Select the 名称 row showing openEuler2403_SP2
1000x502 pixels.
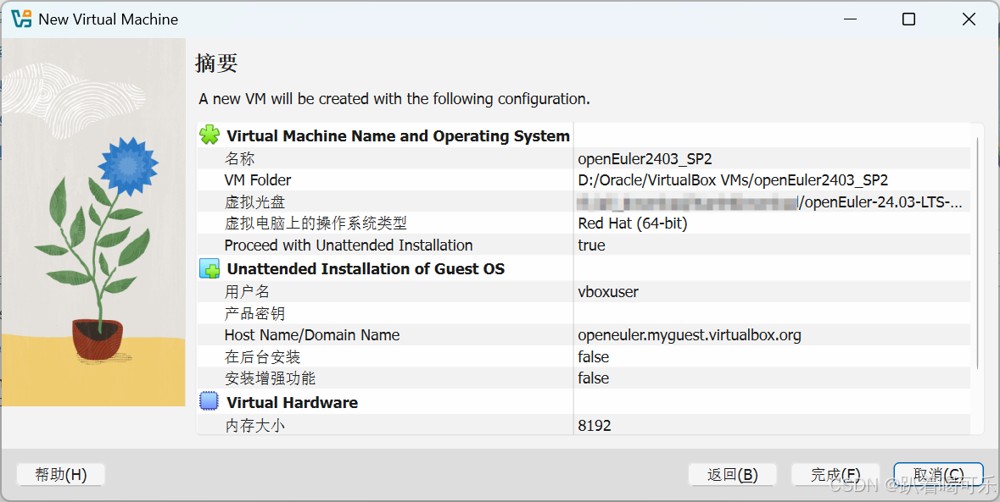pos(580,158)
